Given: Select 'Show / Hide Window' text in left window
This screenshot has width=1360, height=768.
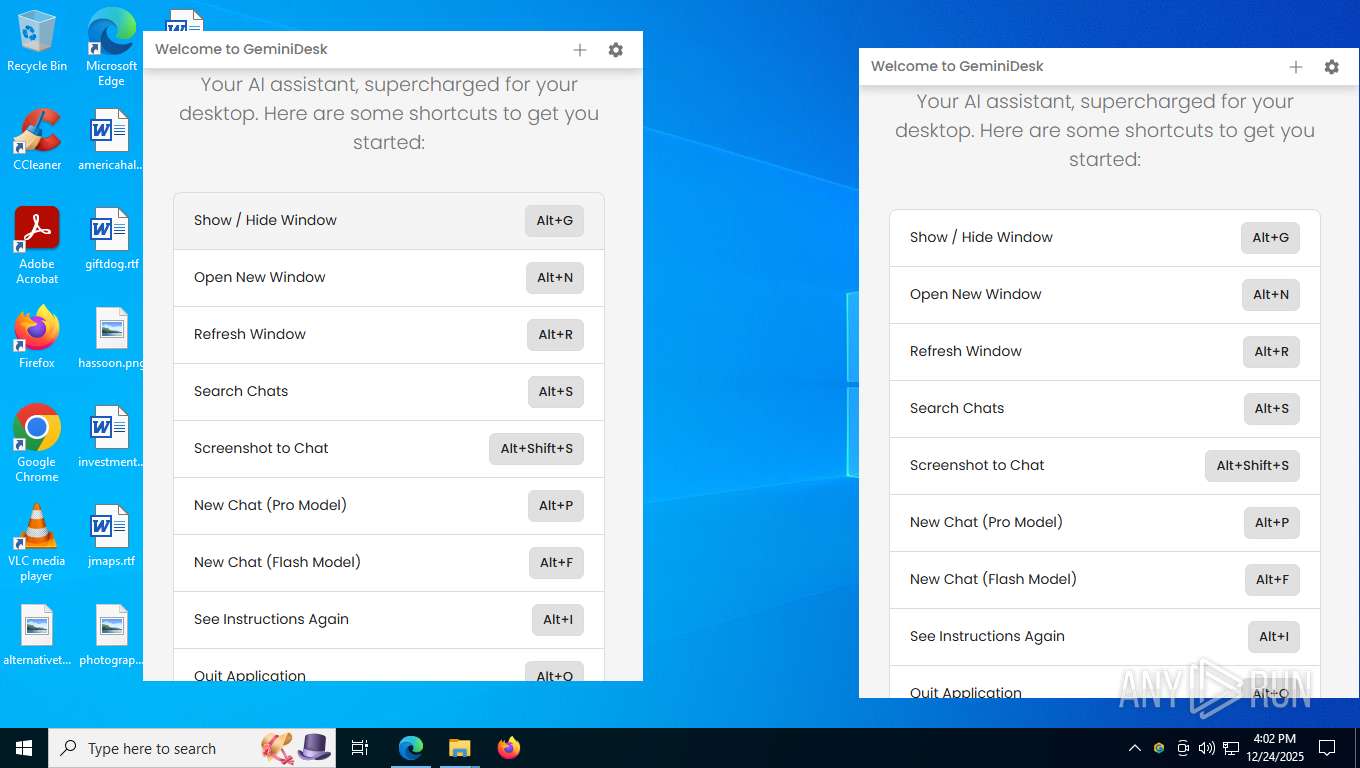Looking at the screenshot, I should (265, 221).
